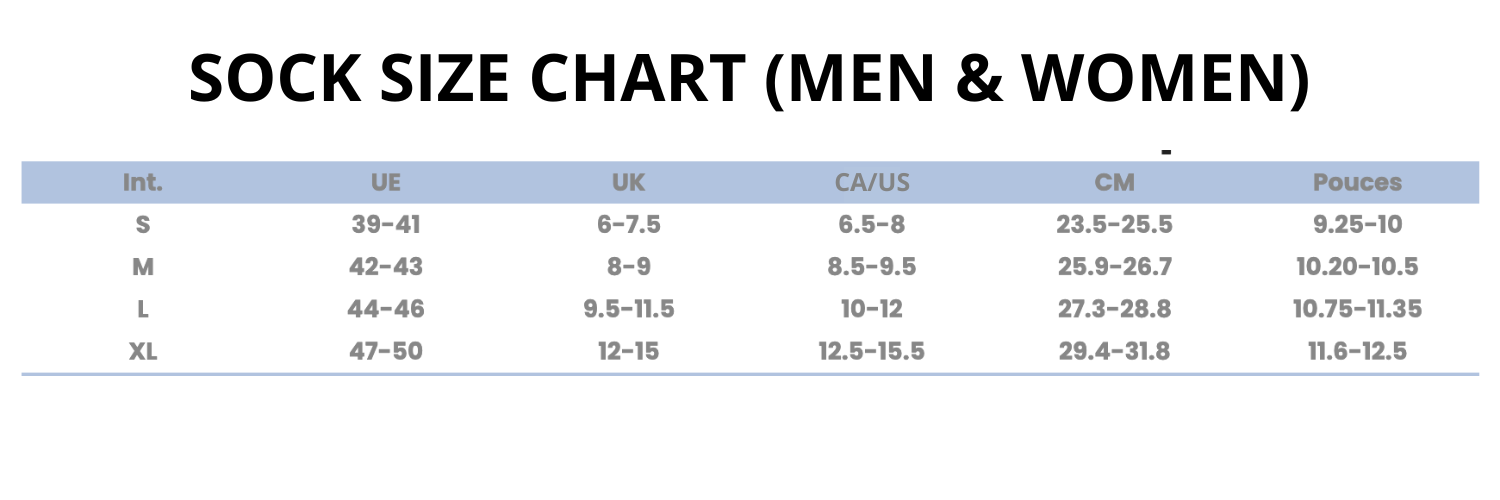Click the 25.9-26.7 CM cell
The width and height of the screenshot is (1500, 500).
tap(1115, 267)
